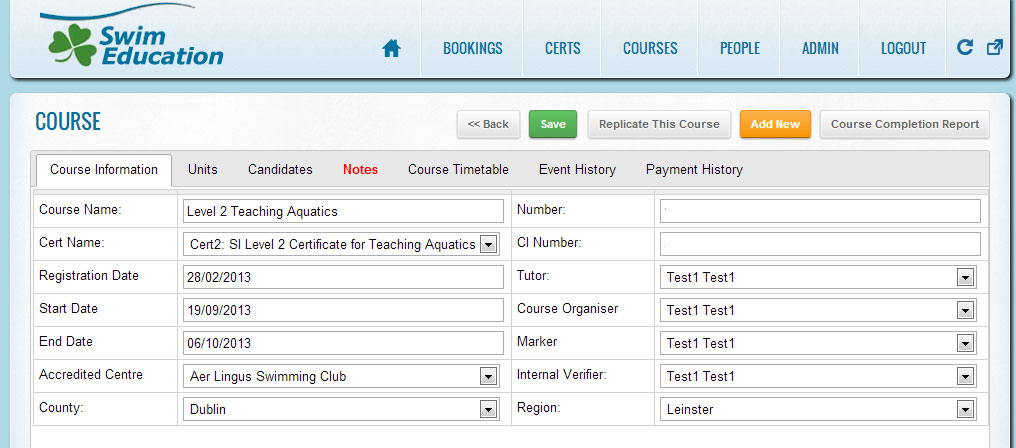
Task: Expand the Accredited Centre dropdown
Action: 488,377
